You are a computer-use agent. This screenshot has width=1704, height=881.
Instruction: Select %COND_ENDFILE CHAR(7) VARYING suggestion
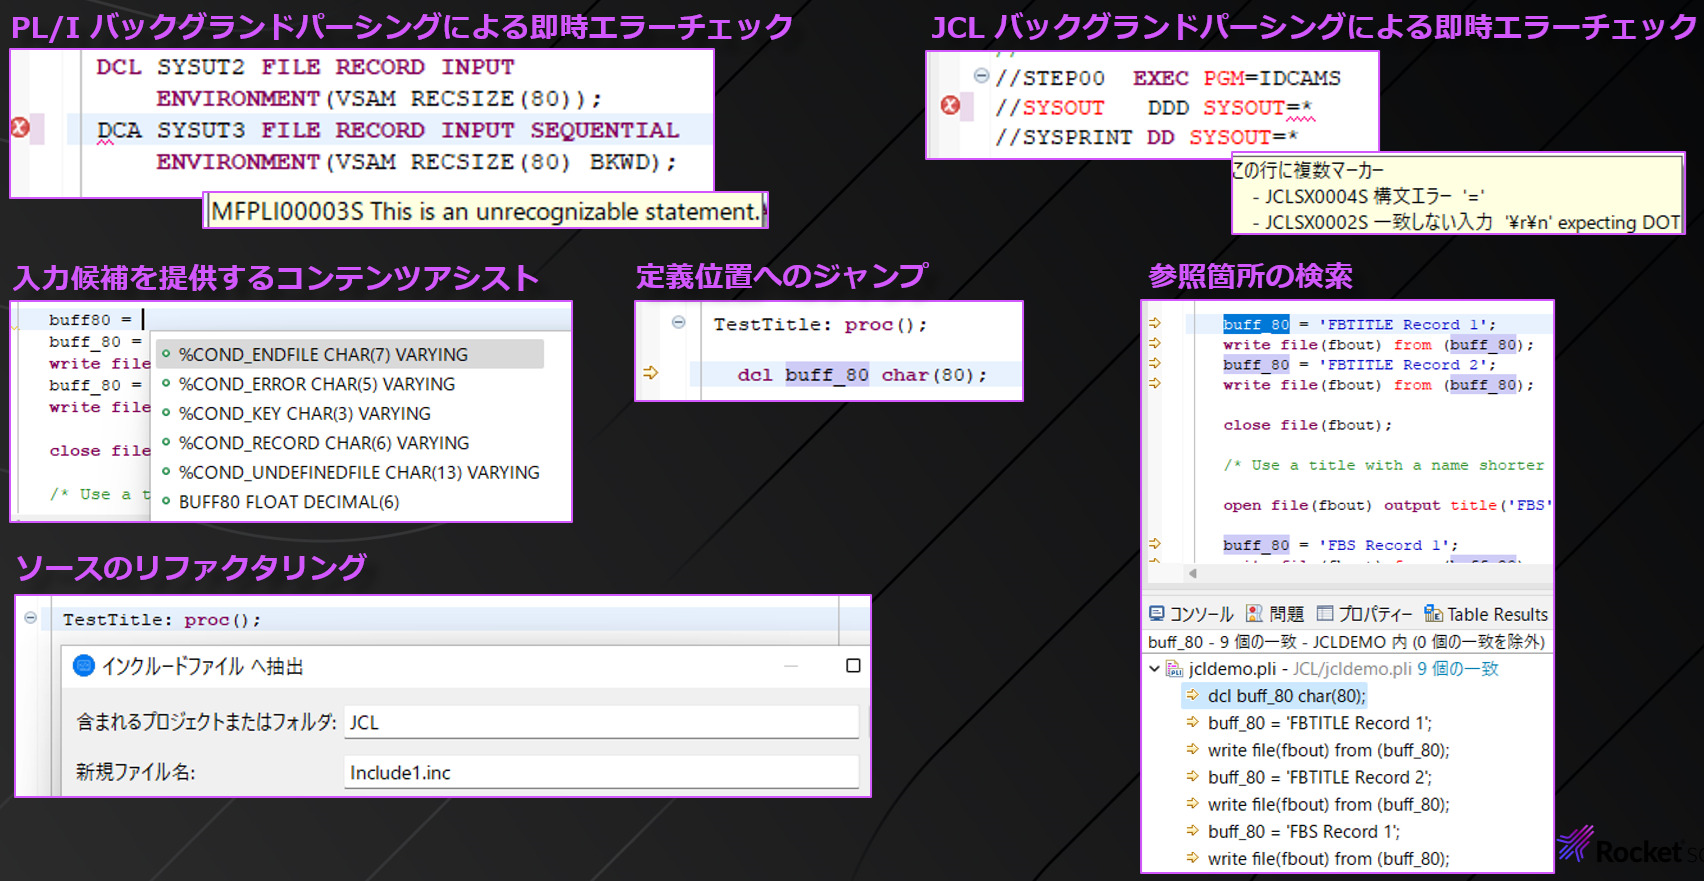coord(323,355)
